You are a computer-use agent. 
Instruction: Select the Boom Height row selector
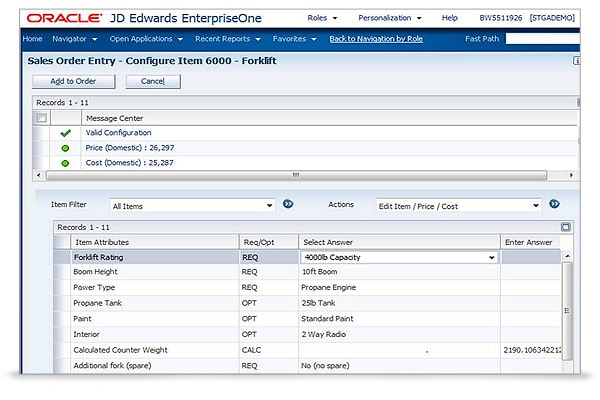click(x=62, y=270)
